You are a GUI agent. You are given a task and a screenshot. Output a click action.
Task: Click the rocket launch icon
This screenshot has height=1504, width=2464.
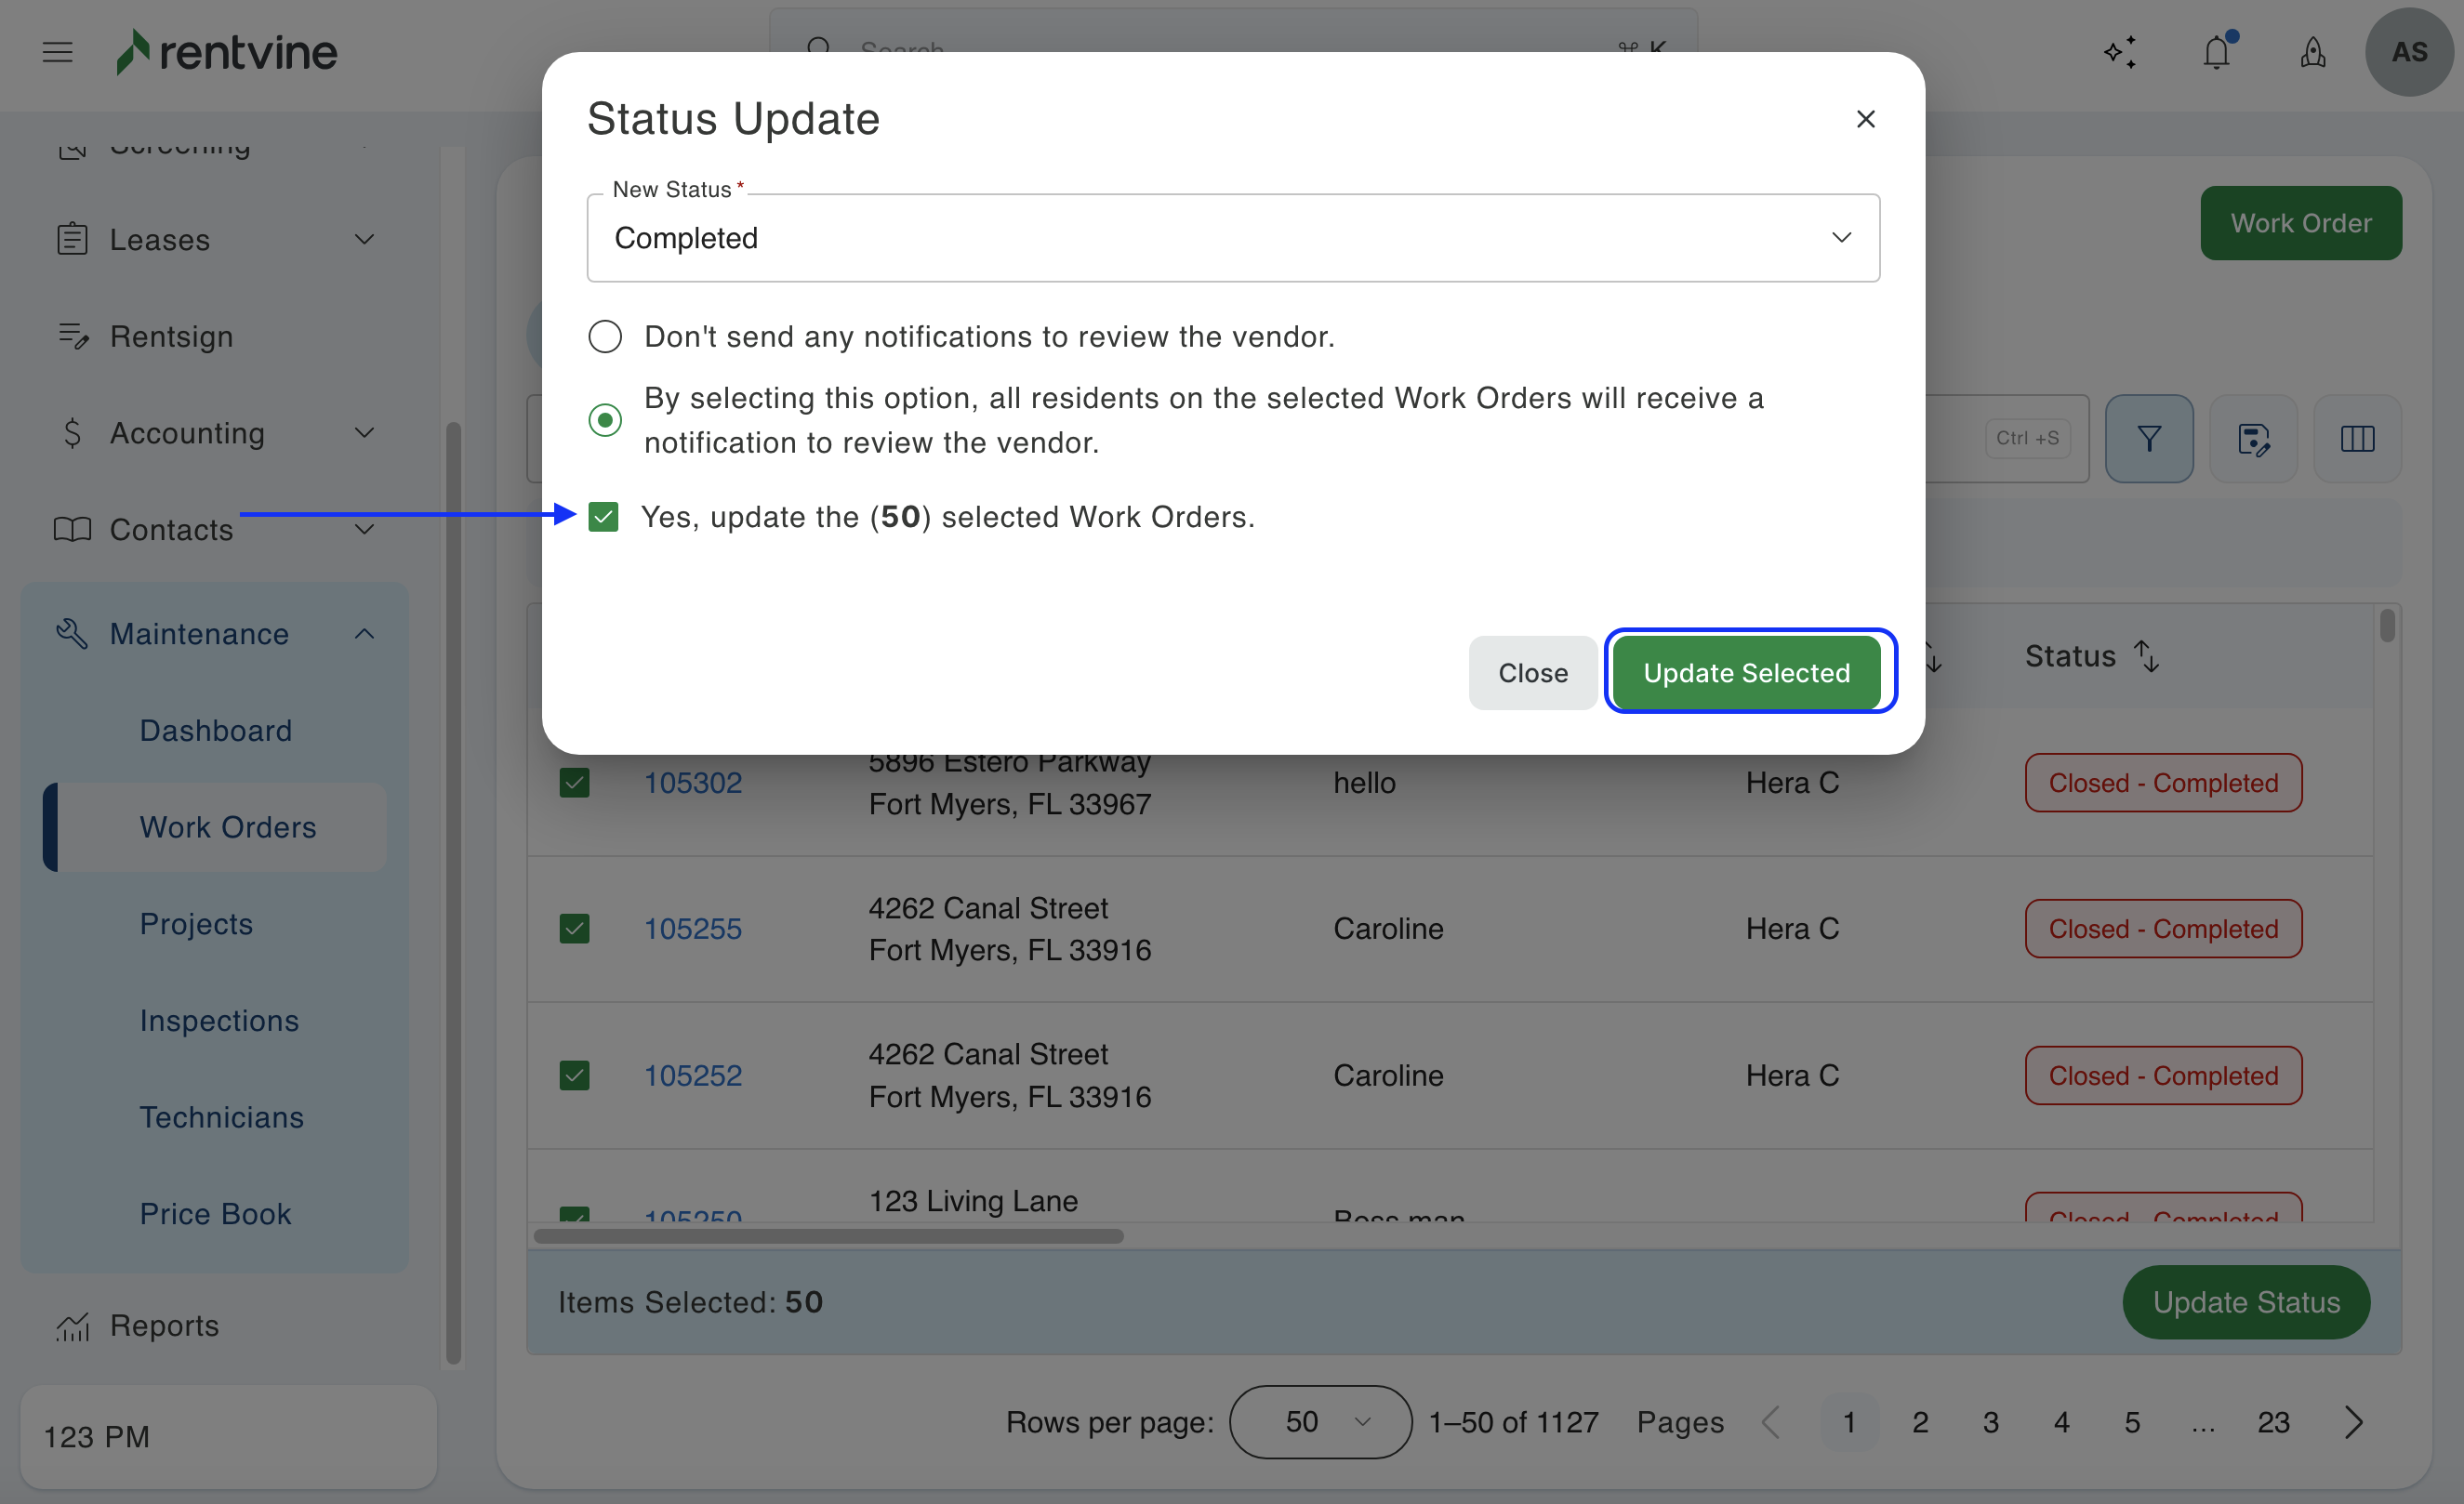point(2312,52)
